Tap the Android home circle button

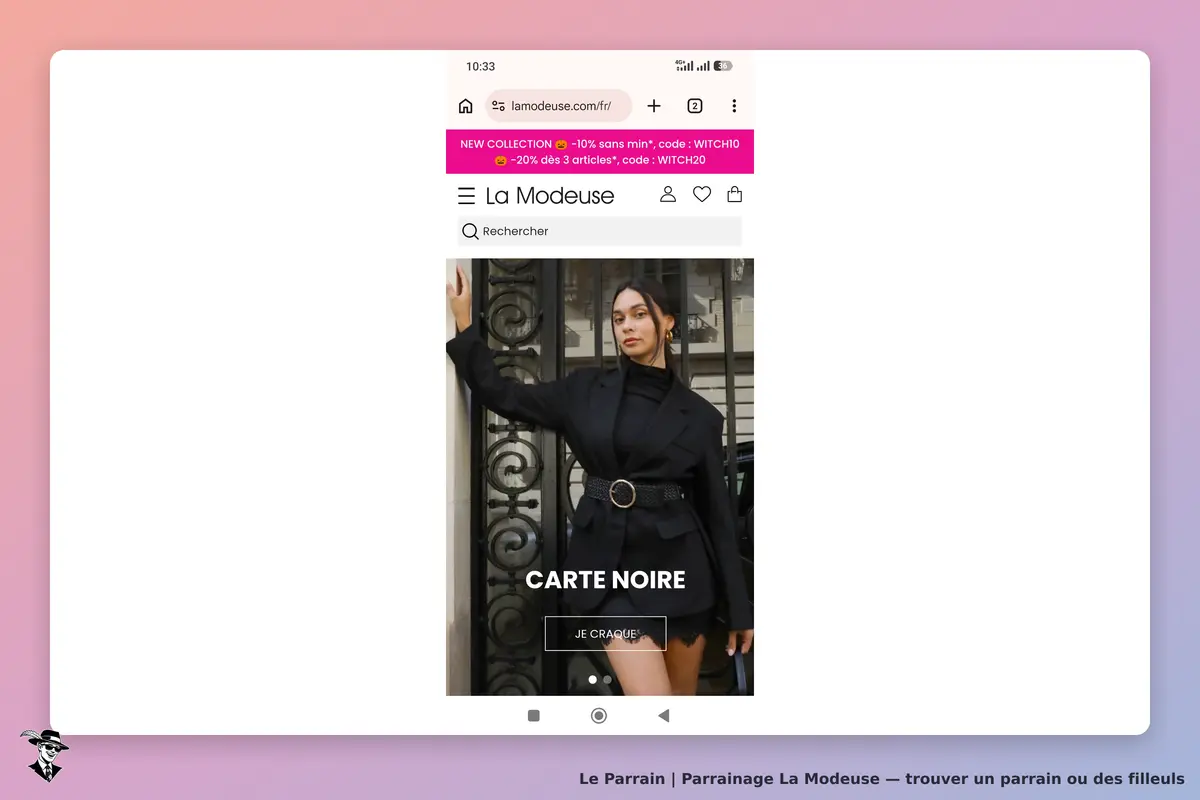pos(599,715)
